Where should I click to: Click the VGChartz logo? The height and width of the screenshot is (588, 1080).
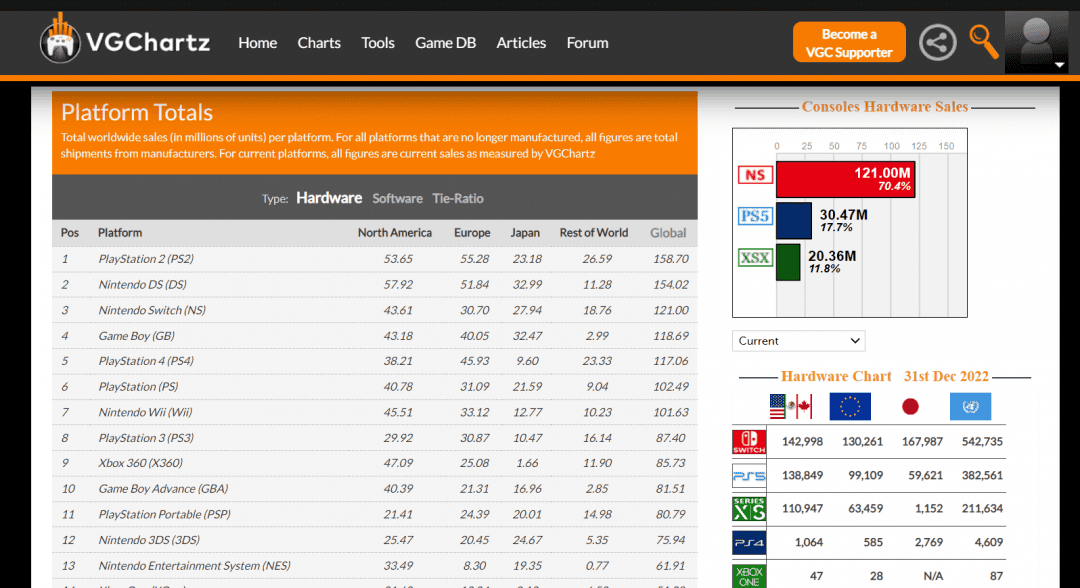[125, 40]
